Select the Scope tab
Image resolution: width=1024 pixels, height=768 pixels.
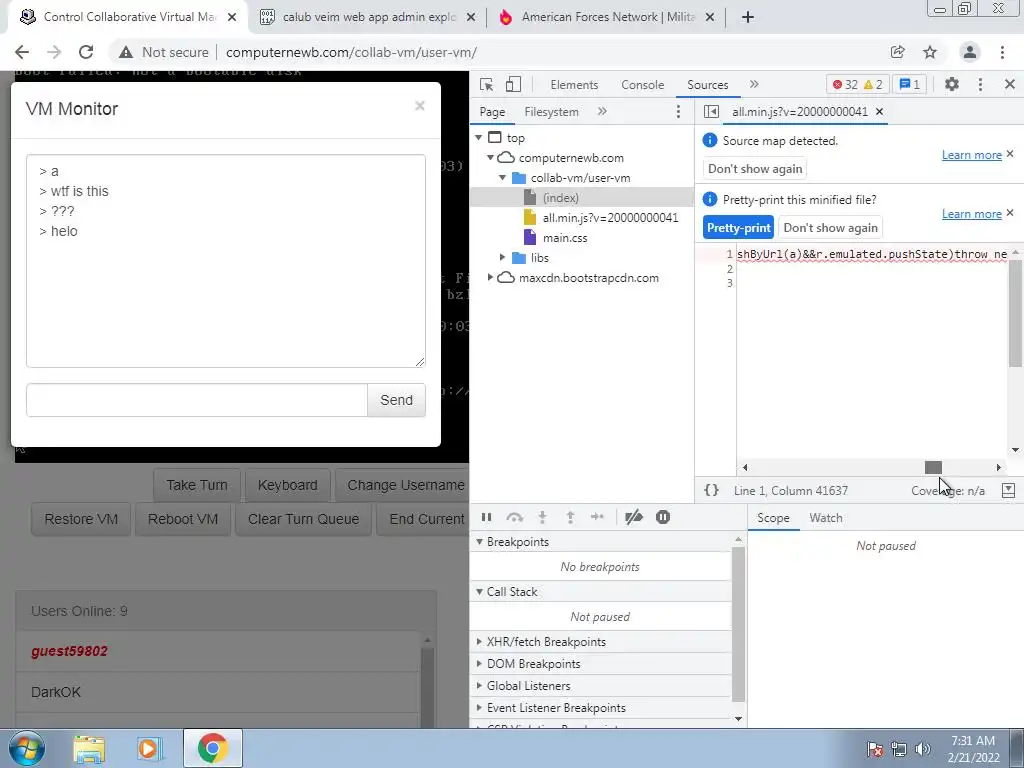[773, 518]
